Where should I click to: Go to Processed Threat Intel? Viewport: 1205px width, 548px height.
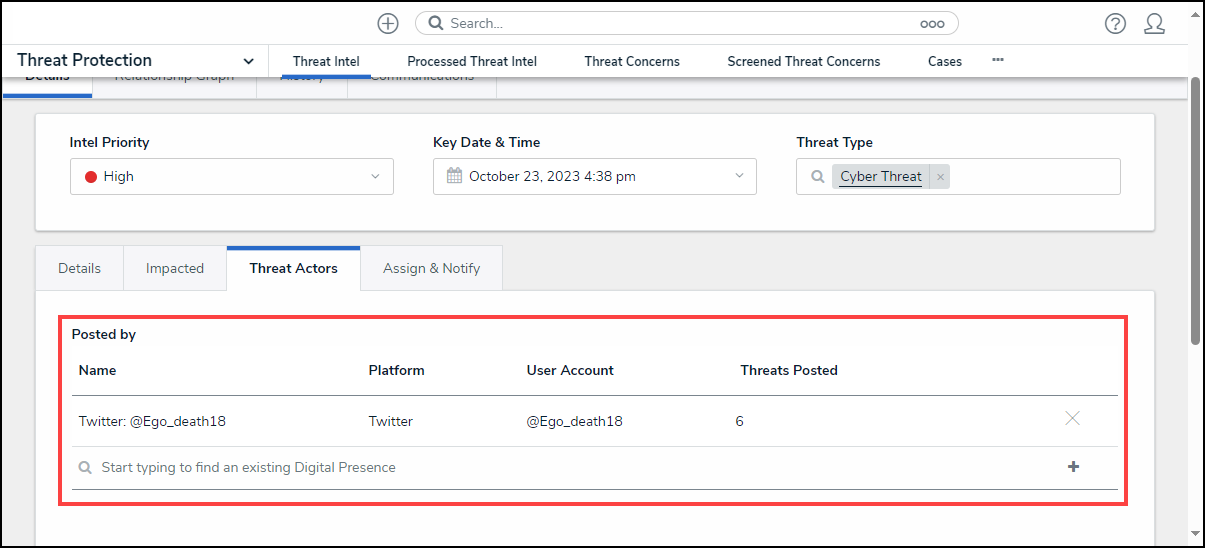(x=472, y=61)
